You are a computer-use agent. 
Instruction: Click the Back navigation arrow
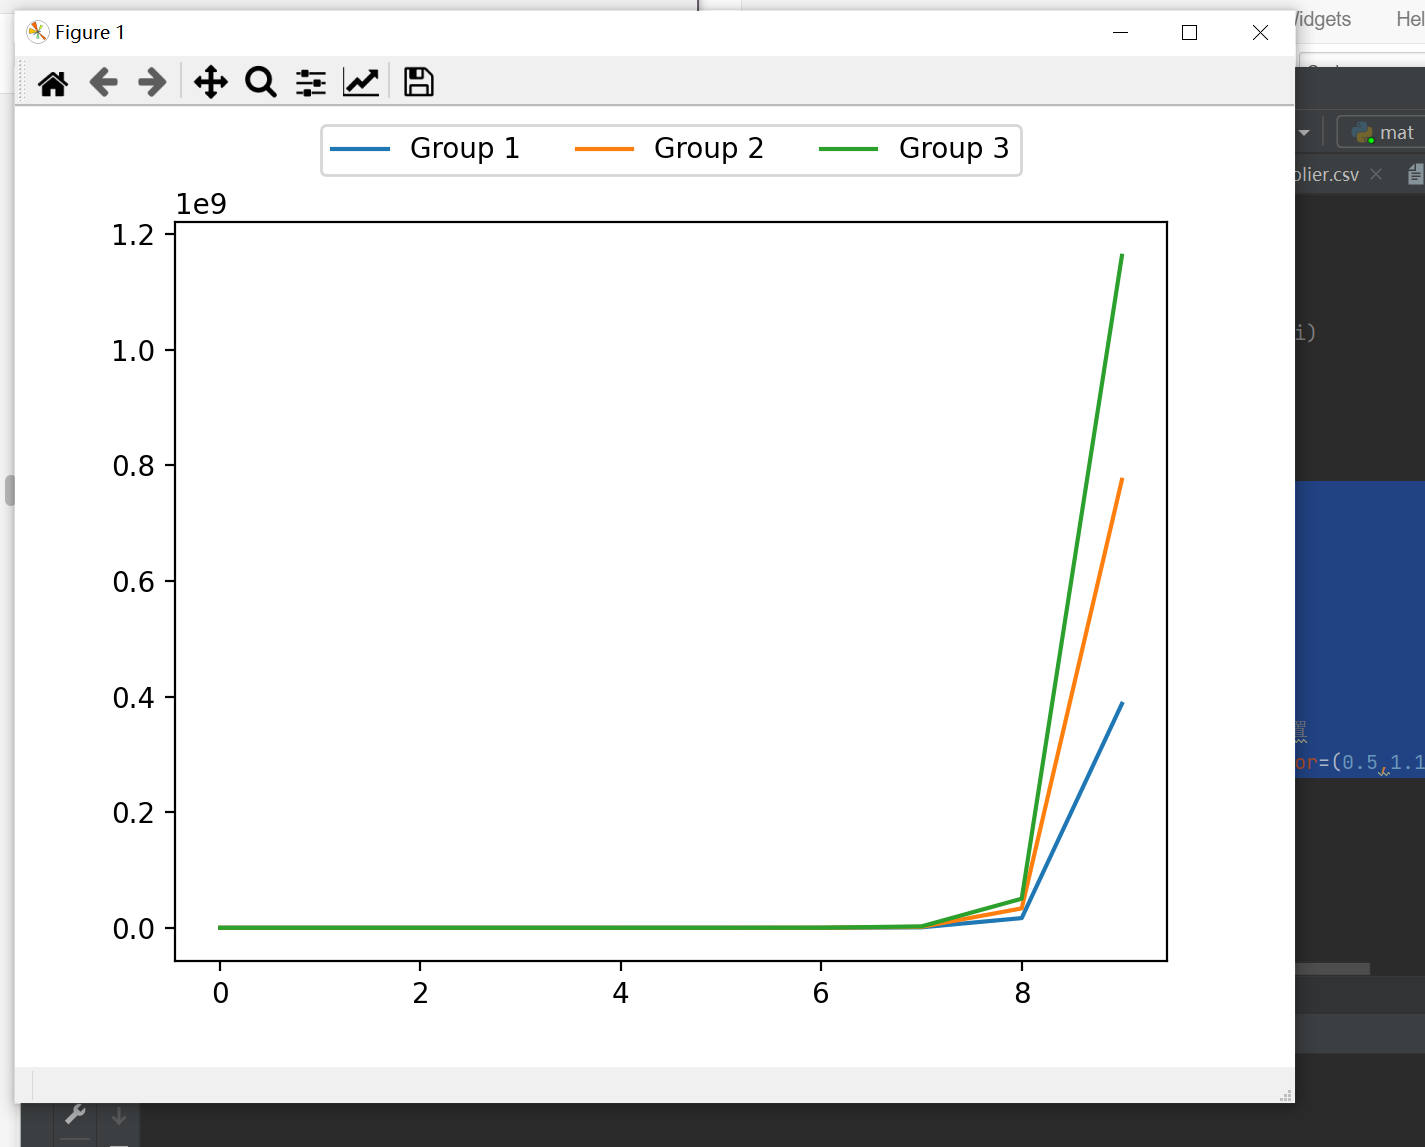click(x=103, y=81)
